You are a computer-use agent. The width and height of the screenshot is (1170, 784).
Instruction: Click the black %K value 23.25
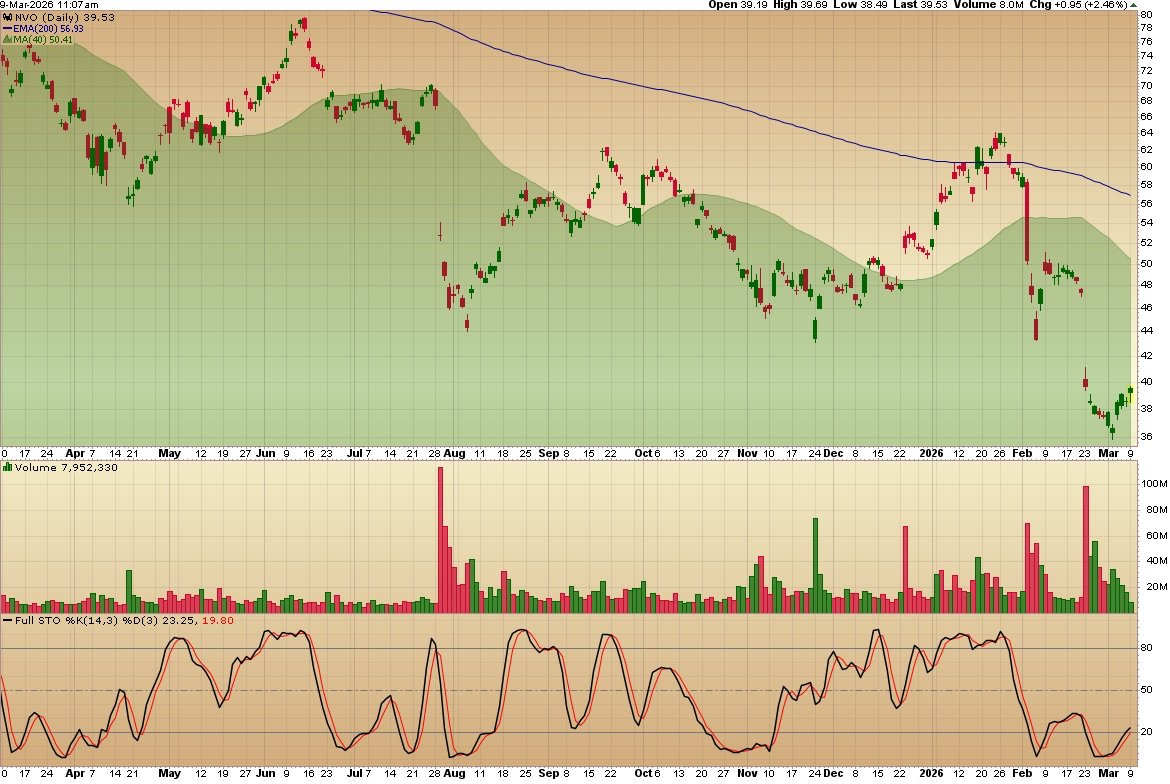tap(180, 620)
